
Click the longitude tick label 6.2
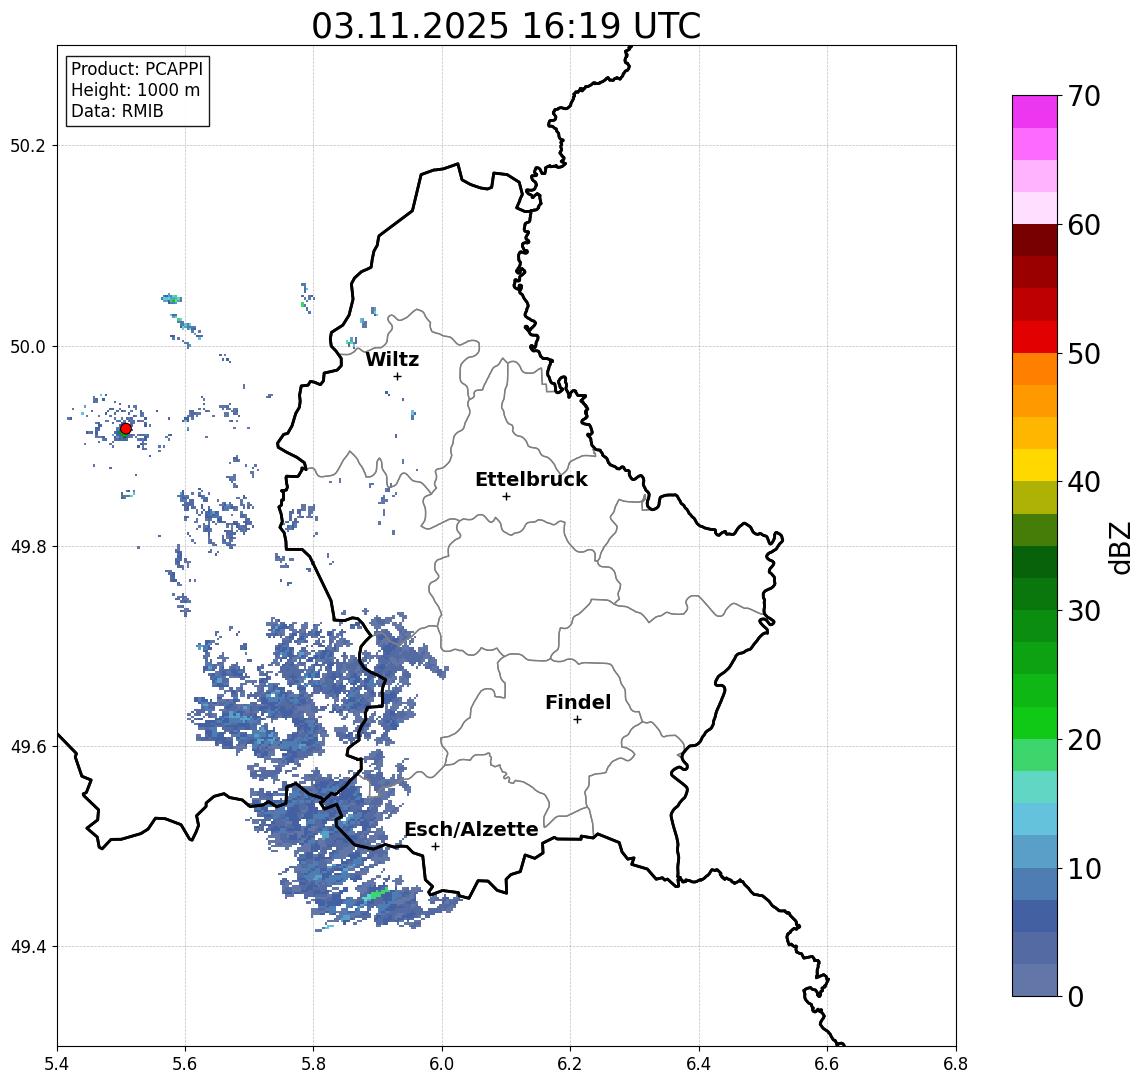click(570, 1064)
